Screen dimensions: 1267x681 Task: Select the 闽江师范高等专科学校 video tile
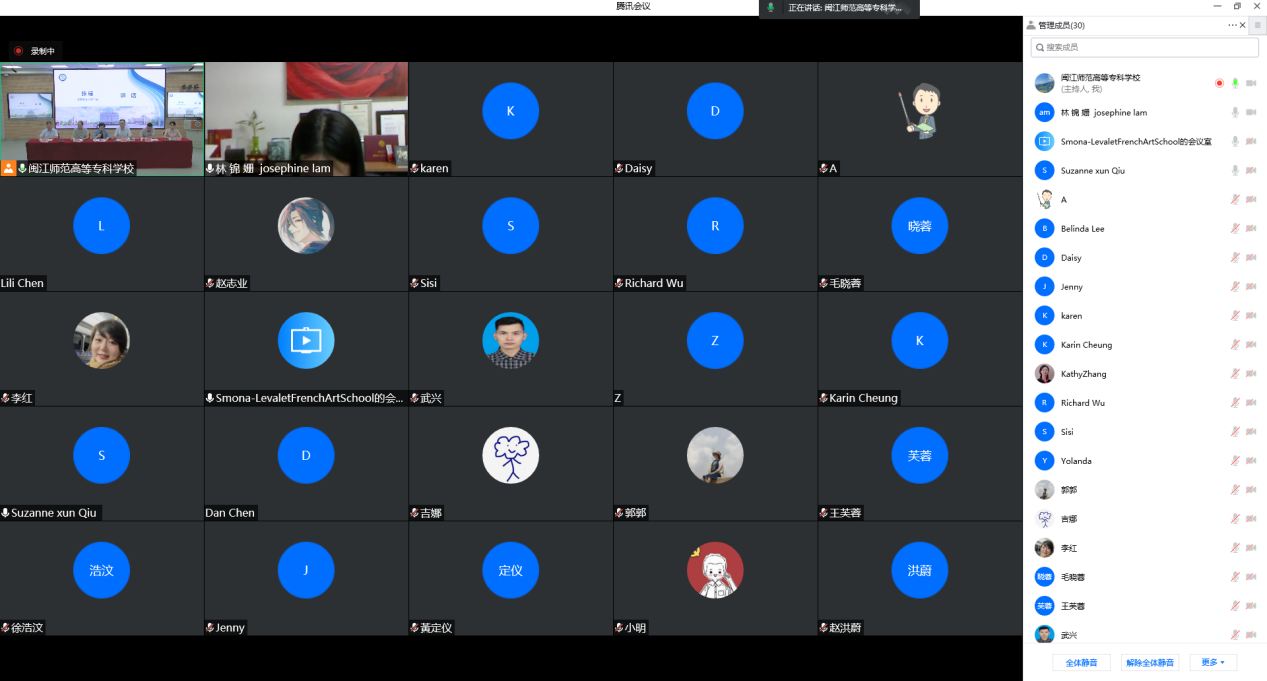coord(102,118)
